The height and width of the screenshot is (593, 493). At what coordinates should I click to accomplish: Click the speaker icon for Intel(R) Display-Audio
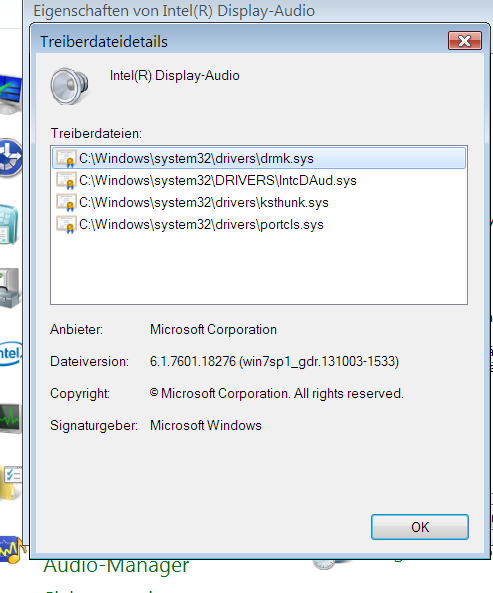(69, 86)
